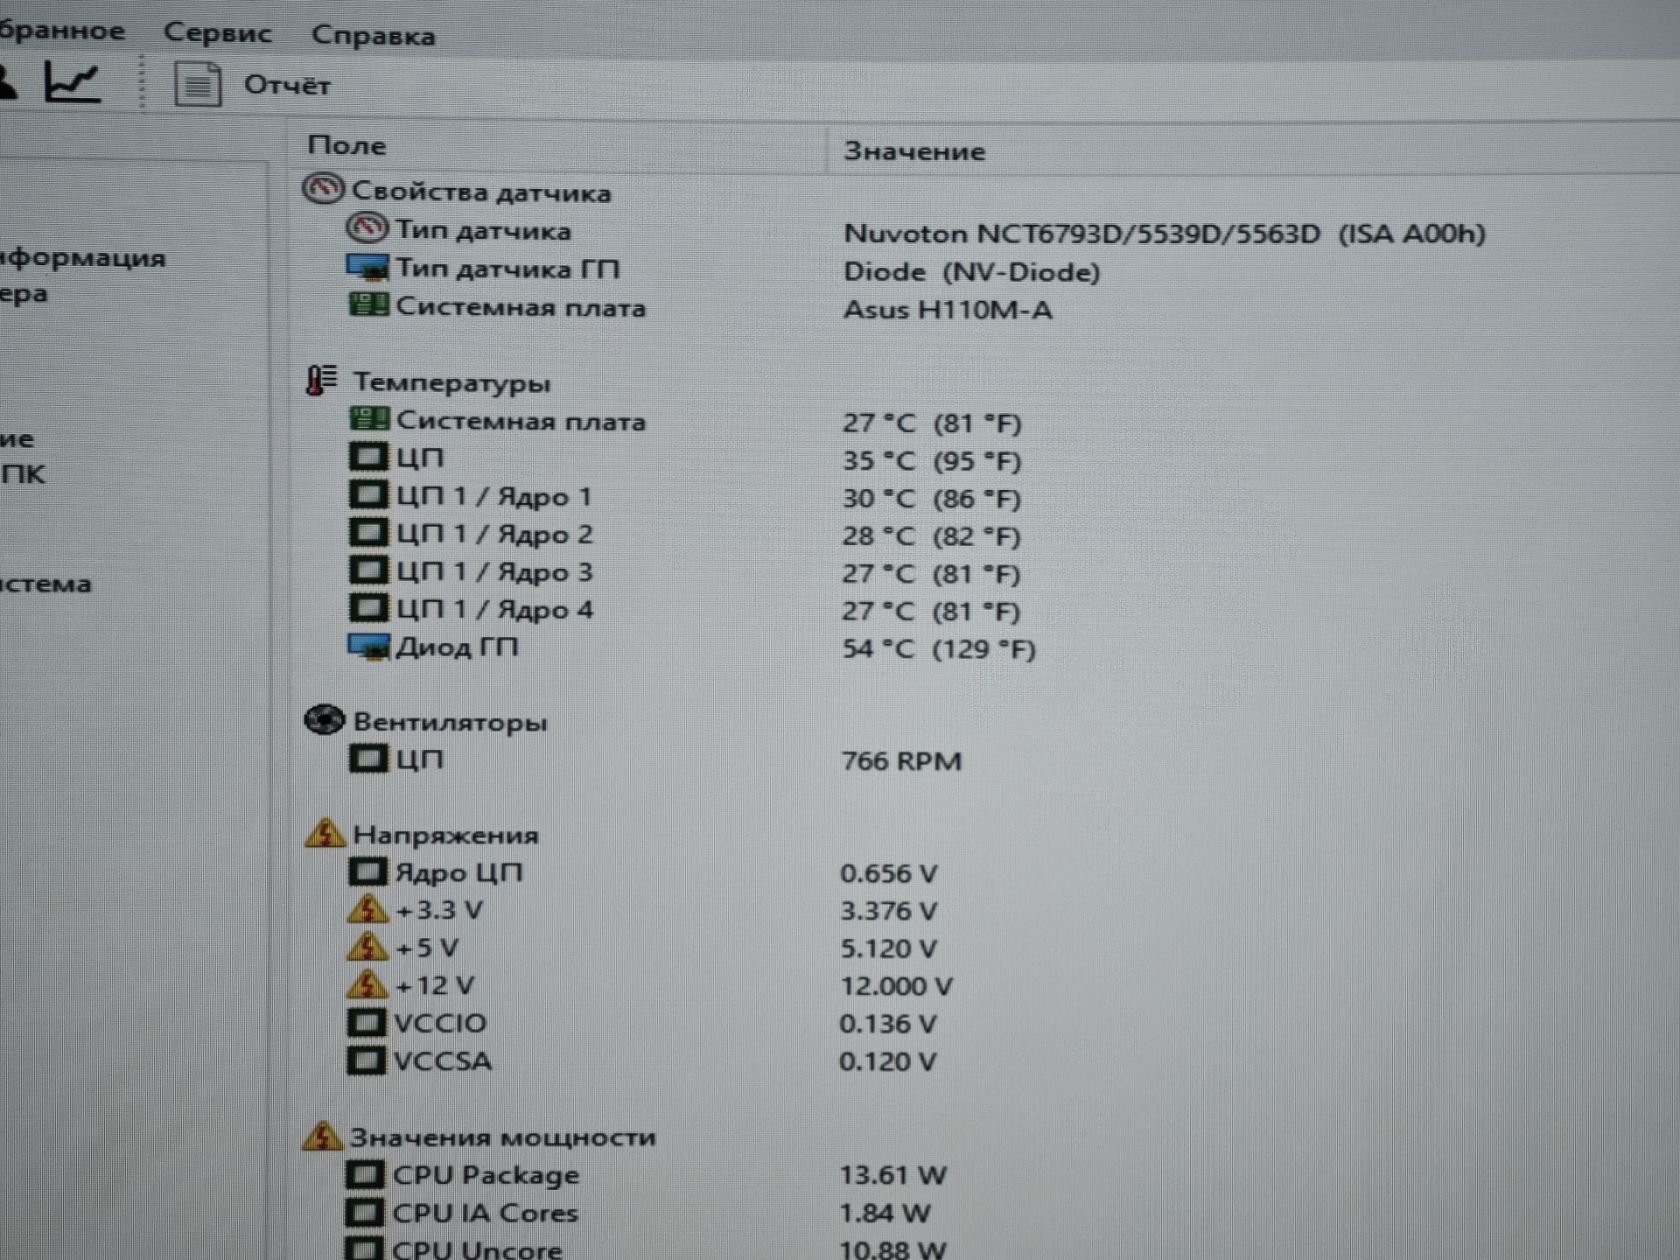The width and height of the screenshot is (1680, 1260).
Task: Click the Значения мощности warning icon
Action: click(322, 1136)
